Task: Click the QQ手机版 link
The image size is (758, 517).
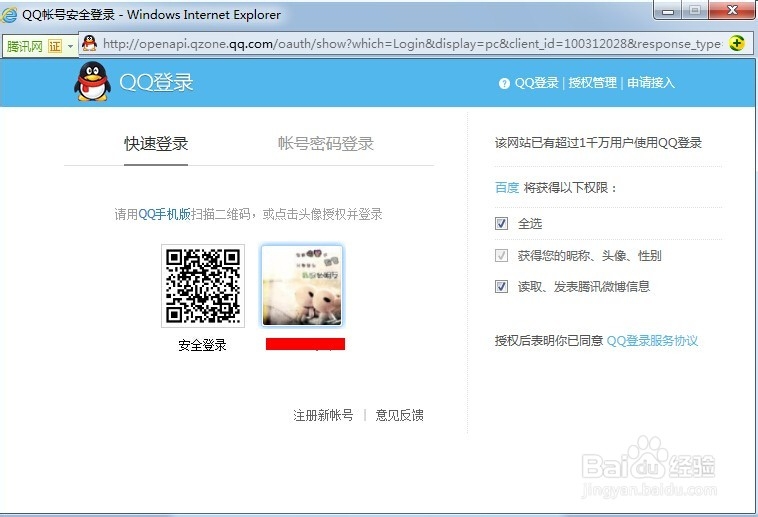Action: click(x=164, y=214)
